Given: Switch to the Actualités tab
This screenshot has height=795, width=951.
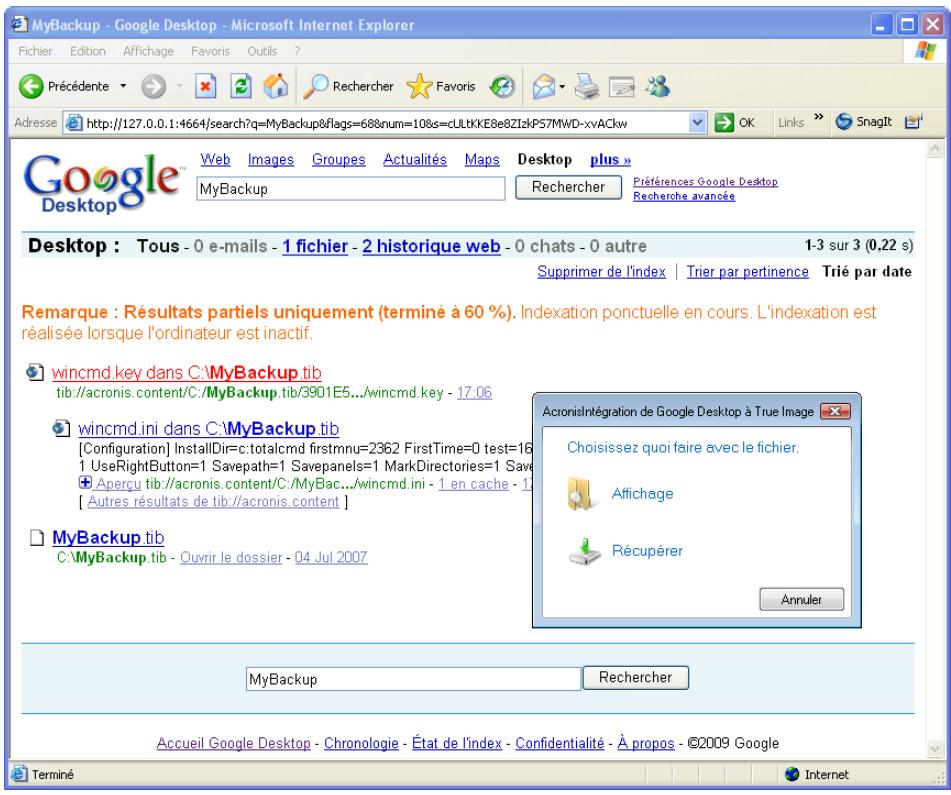Looking at the screenshot, I should coord(415,159).
